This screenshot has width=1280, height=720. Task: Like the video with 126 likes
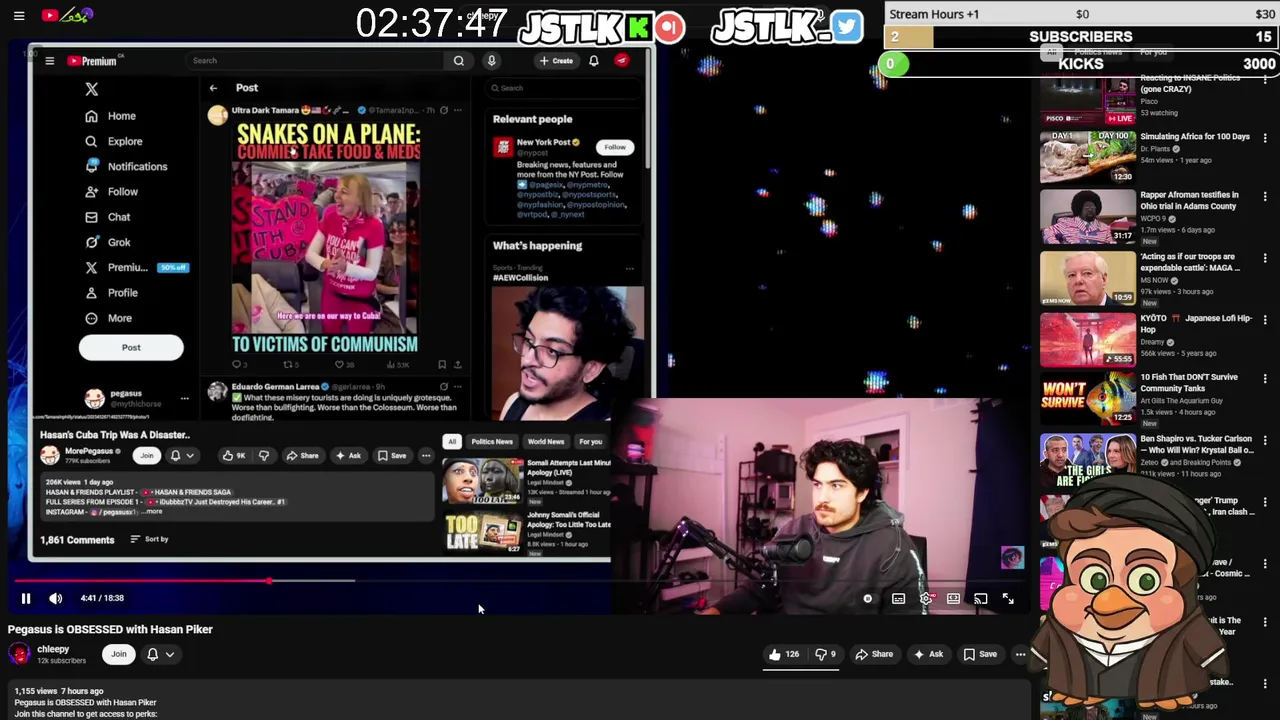[x=783, y=654]
